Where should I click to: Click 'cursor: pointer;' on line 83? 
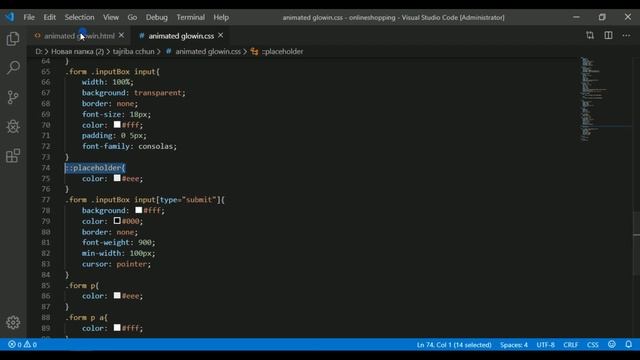click(x=116, y=264)
